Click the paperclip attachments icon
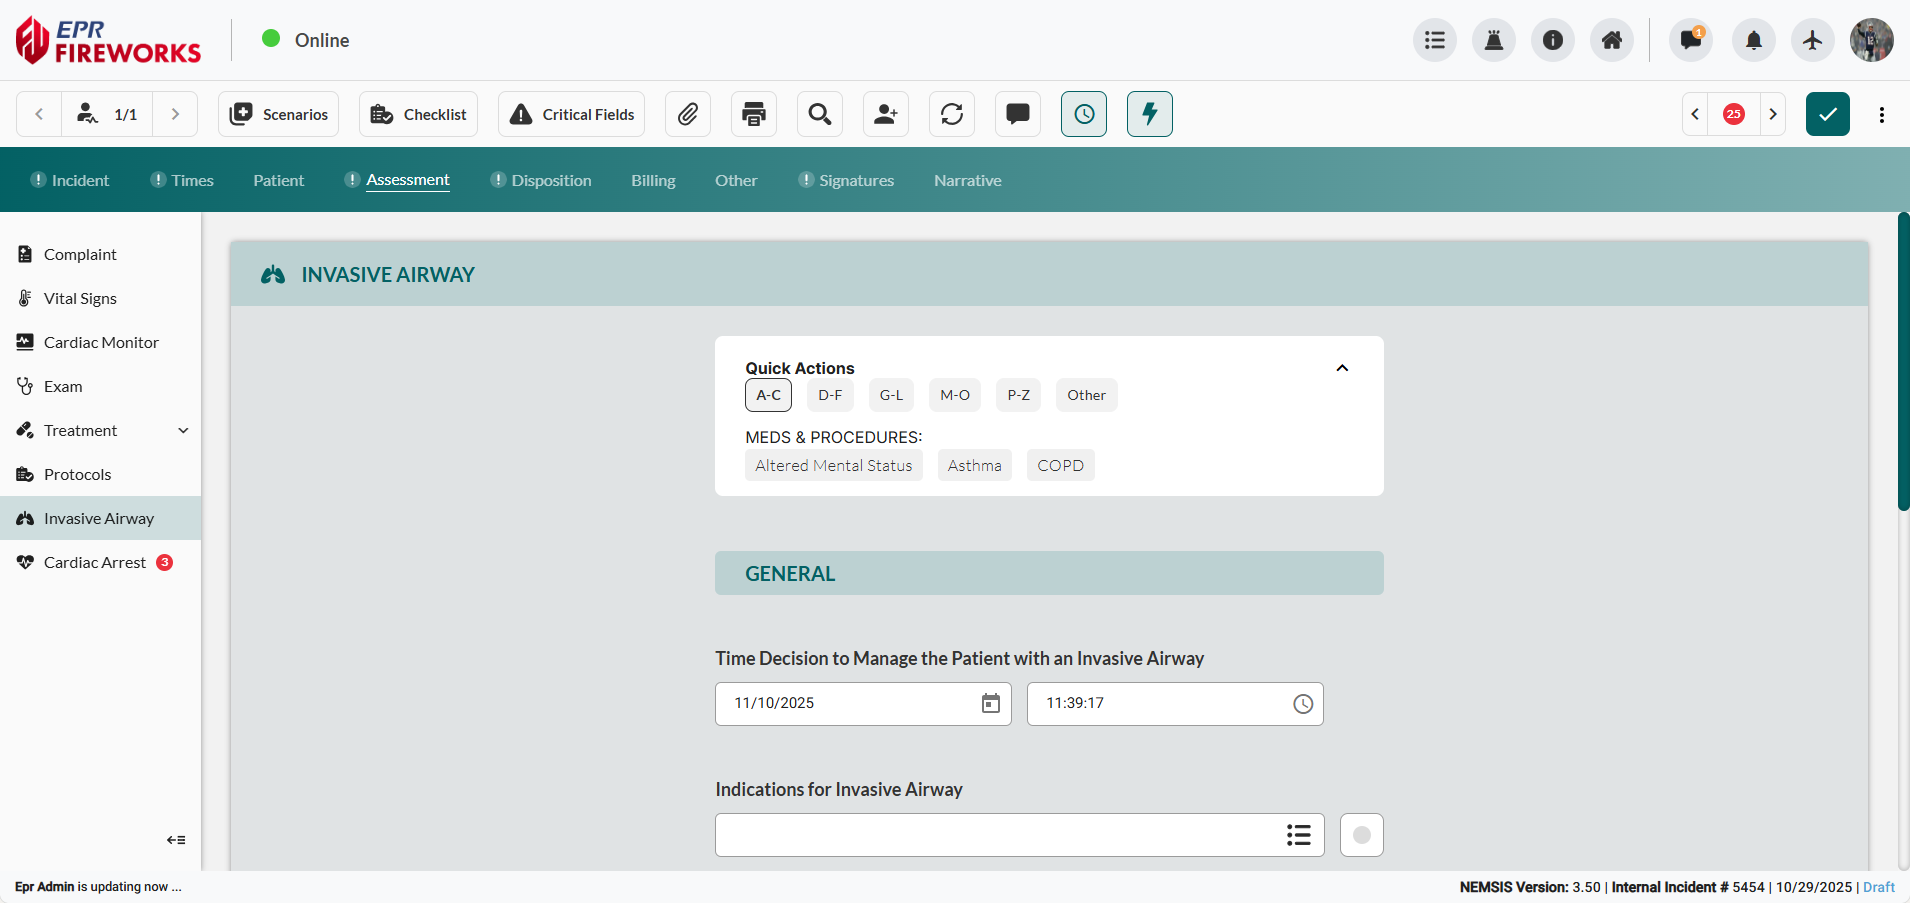Viewport: 1910px width, 903px height. [x=688, y=114]
